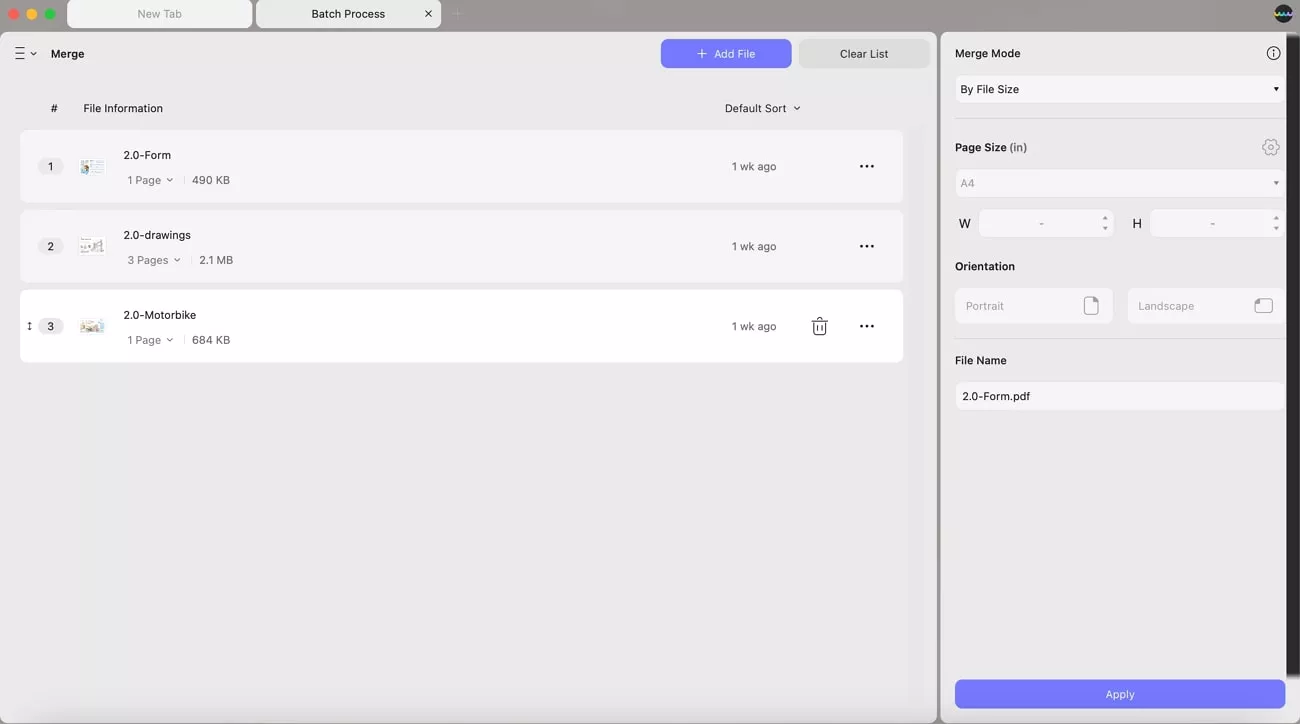Screen dimensions: 1300x724
Task: Delete the 2.0-Motorbike file
Action: [819, 326]
